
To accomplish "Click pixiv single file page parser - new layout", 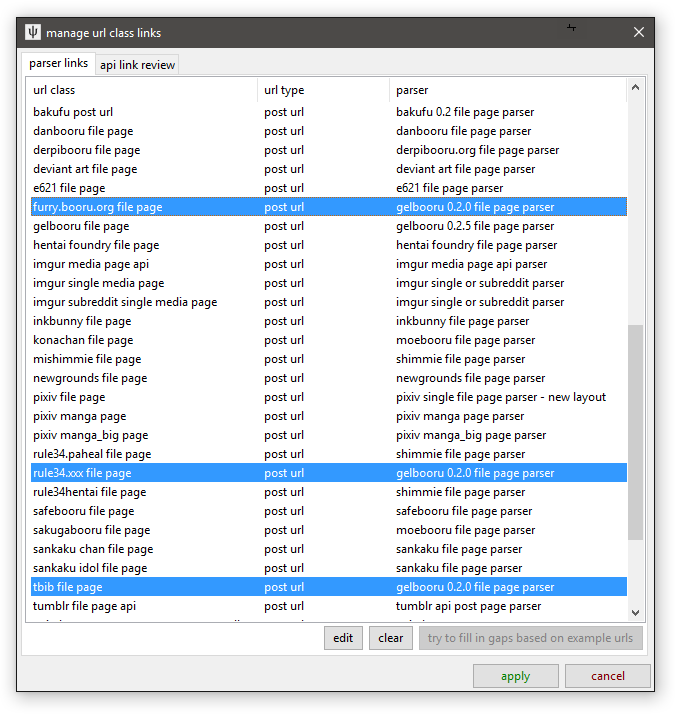I will [501, 397].
